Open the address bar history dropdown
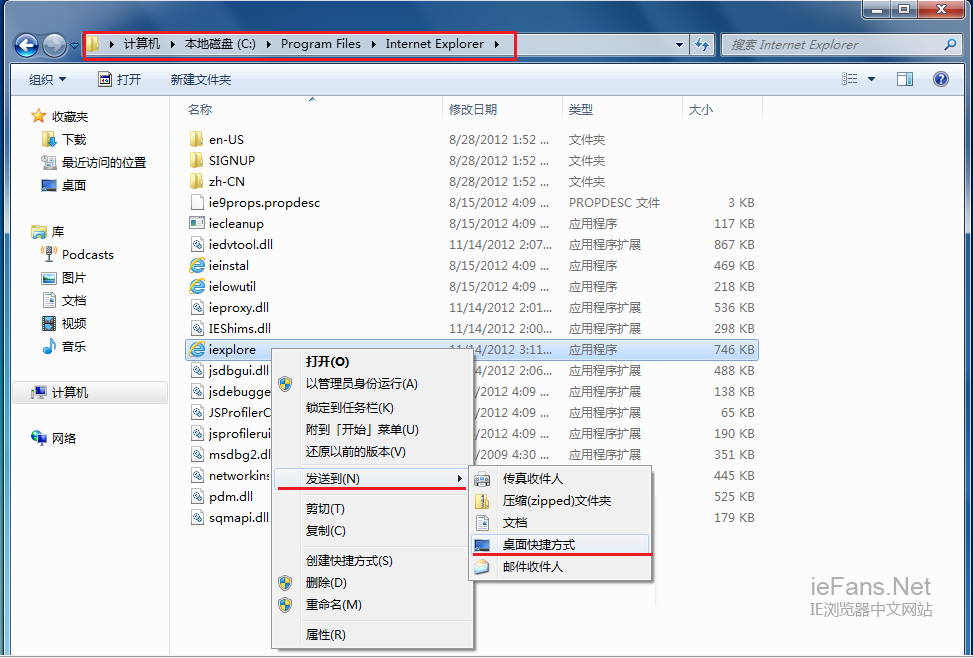Image resolution: width=973 pixels, height=658 pixels. [x=679, y=44]
